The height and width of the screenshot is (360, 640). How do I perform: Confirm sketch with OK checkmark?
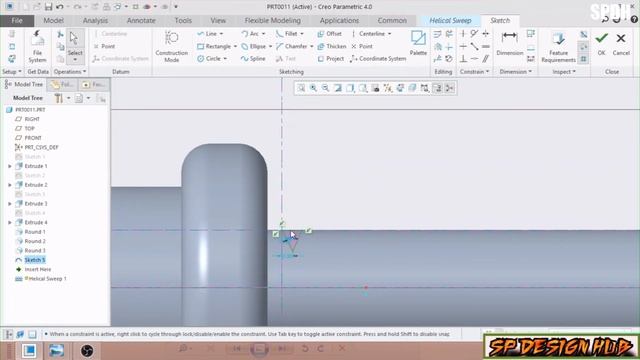(x=601, y=44)
